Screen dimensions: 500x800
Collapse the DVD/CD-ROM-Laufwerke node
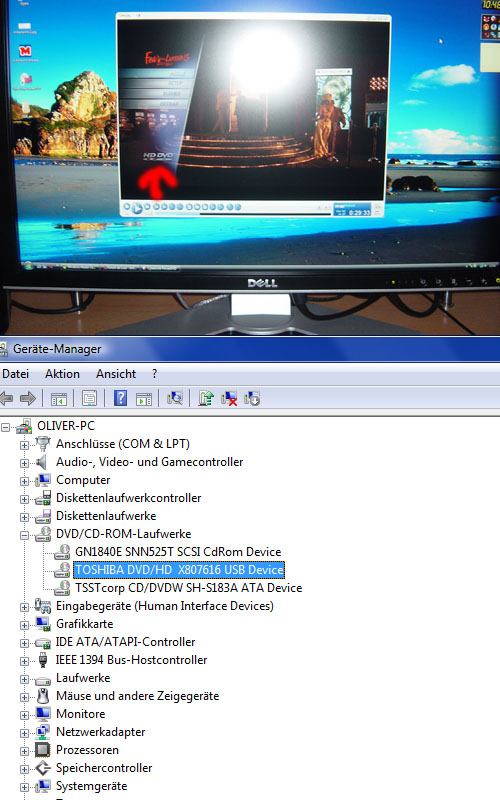pos(24,535)
